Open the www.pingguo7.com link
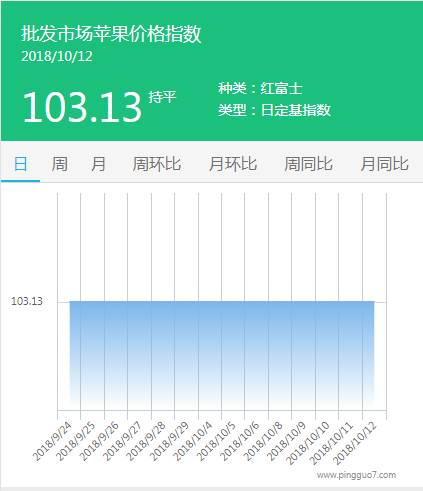423x491 pixels. pyautogui.click(x=356, y=475)
